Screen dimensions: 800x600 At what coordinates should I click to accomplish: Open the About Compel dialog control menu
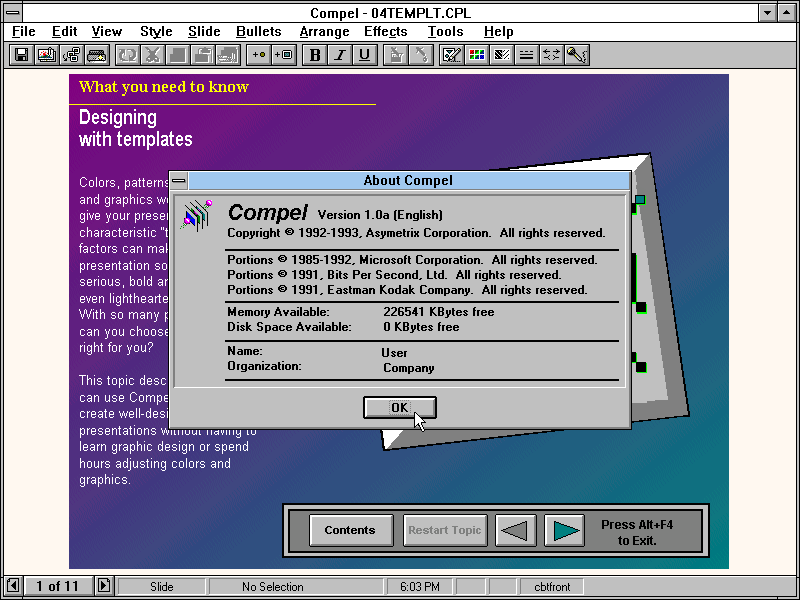tap(179, 181)
